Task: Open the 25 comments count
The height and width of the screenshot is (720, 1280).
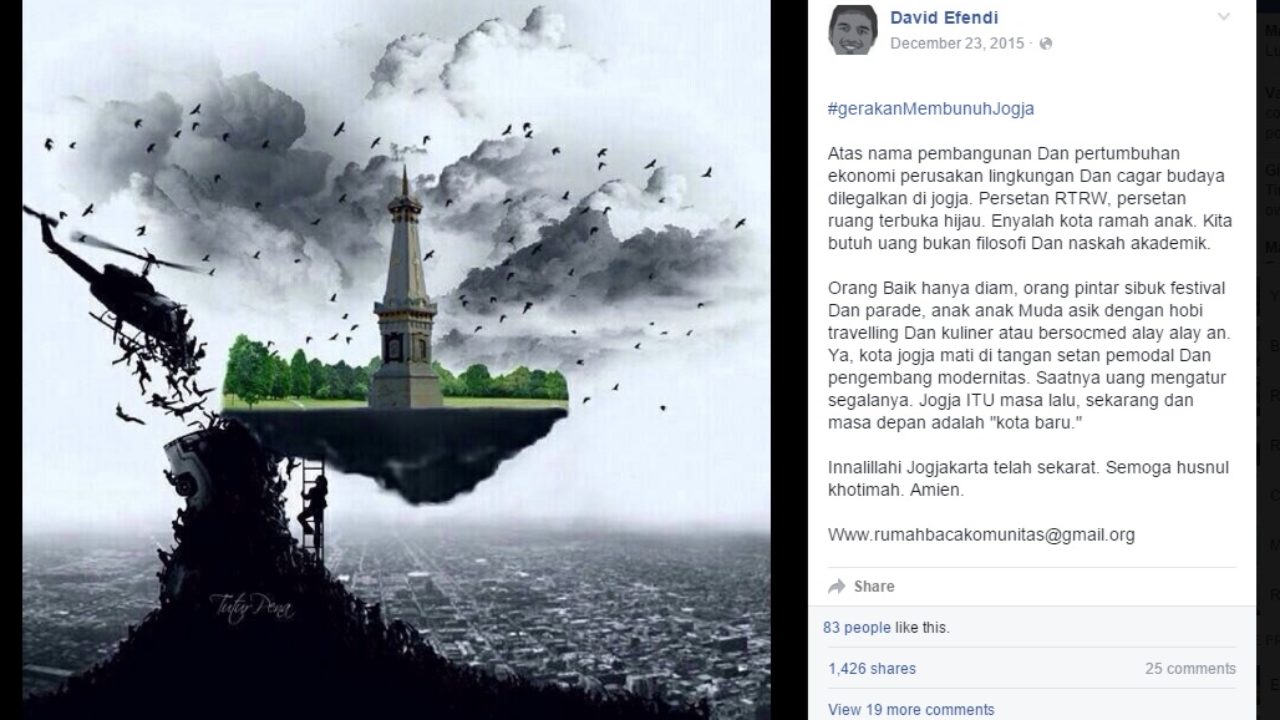Action: 1190,669
